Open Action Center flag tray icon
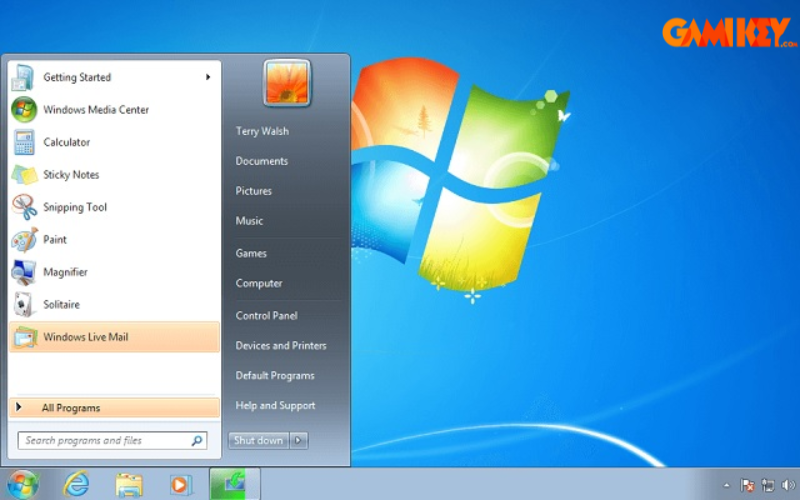This screenshot has height=500, width=800. point(747,485)
